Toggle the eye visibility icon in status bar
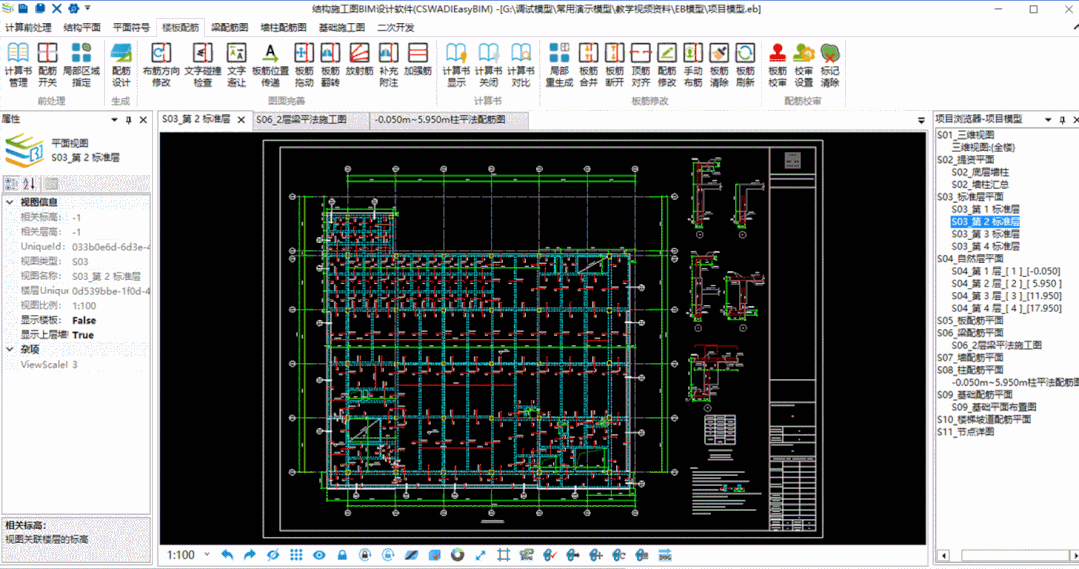Viewport: 1079px width, 569px height. [x=319, y=555]
